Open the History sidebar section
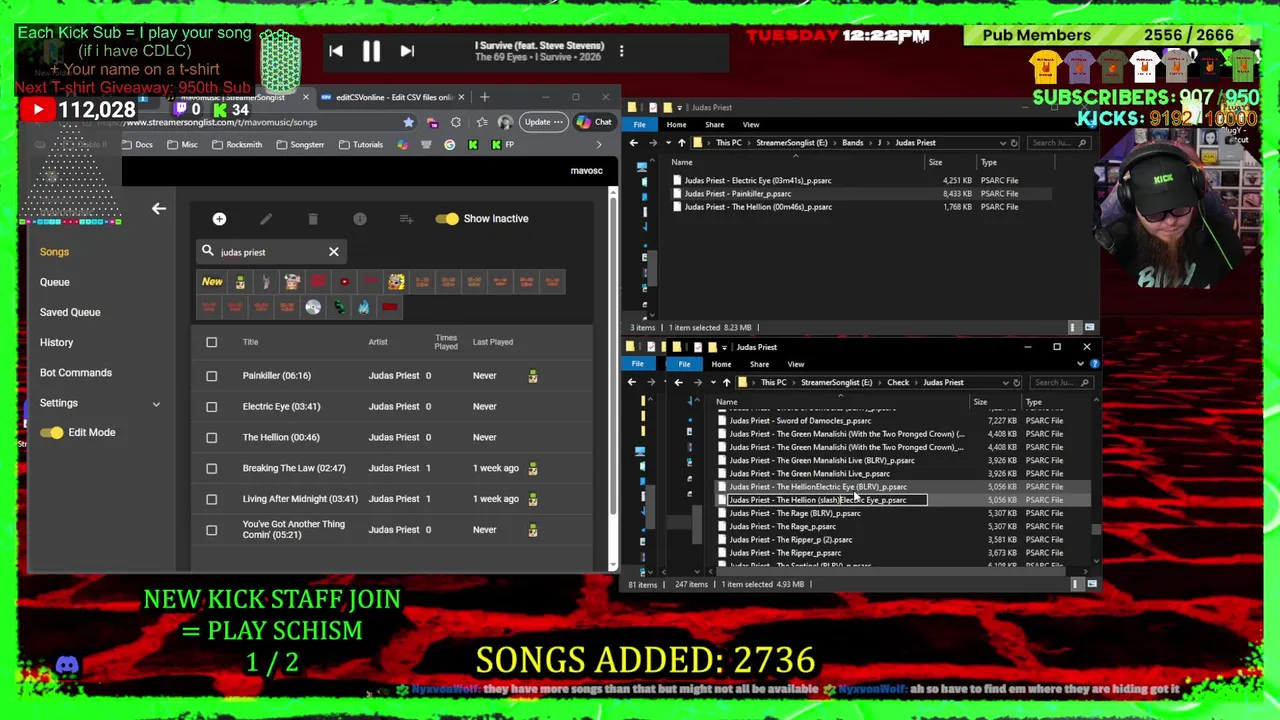 click(56, 342)
